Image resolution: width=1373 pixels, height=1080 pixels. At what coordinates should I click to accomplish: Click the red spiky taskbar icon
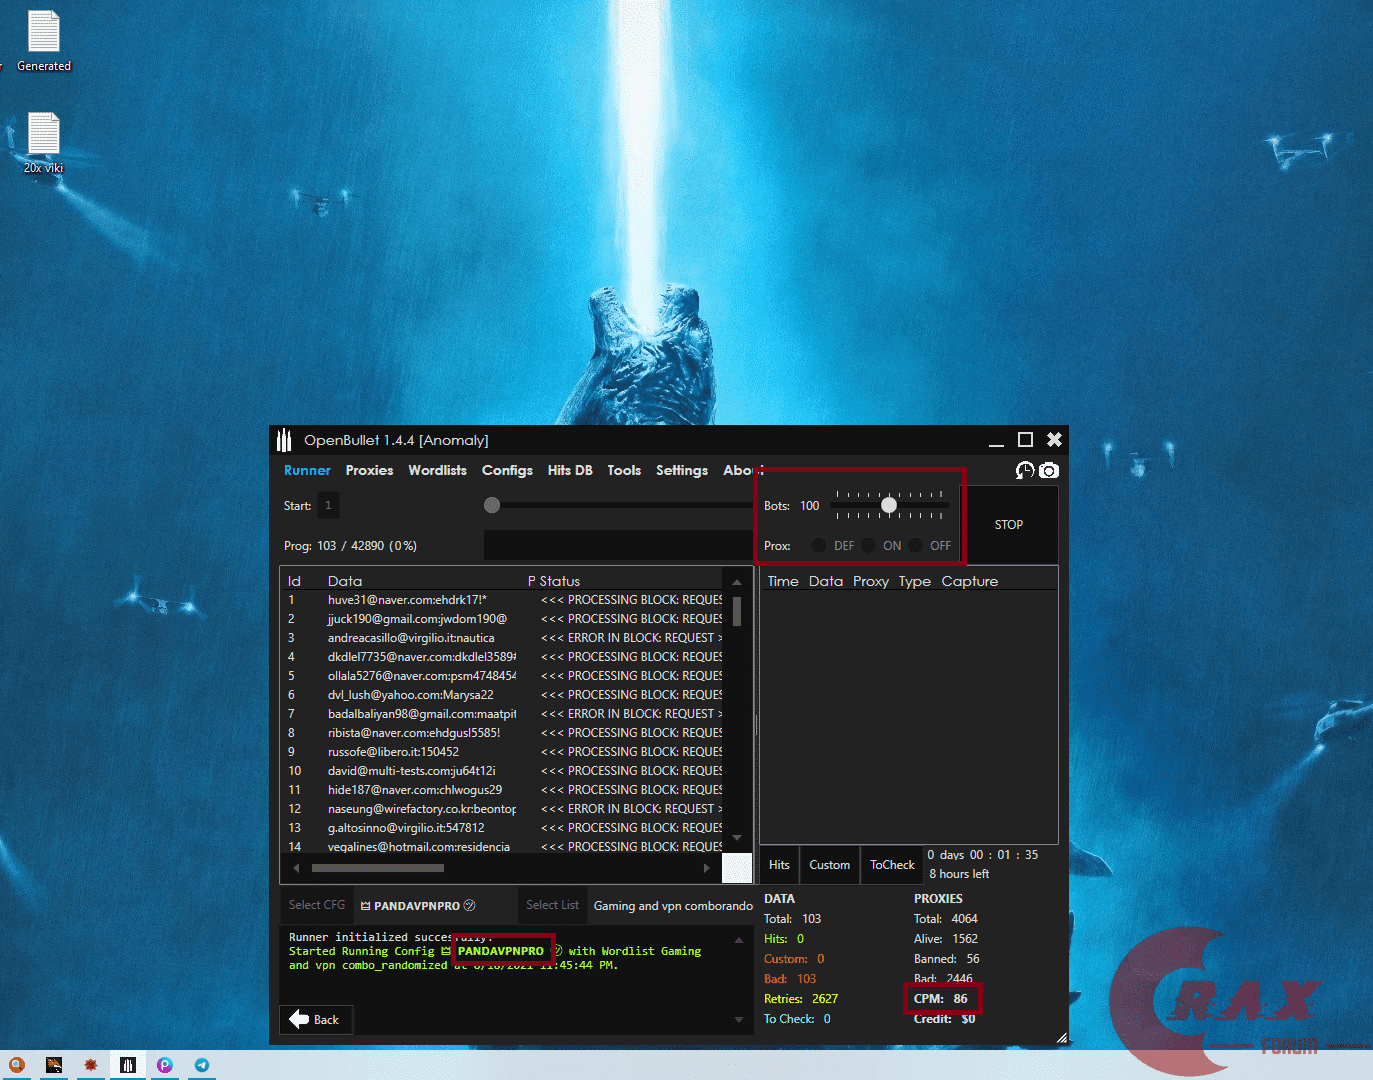pyautogui.click(x=90, y=1065)
